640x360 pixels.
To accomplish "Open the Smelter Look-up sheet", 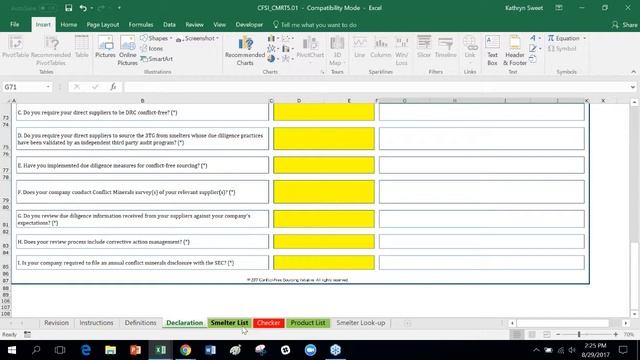I will [361, 322].
